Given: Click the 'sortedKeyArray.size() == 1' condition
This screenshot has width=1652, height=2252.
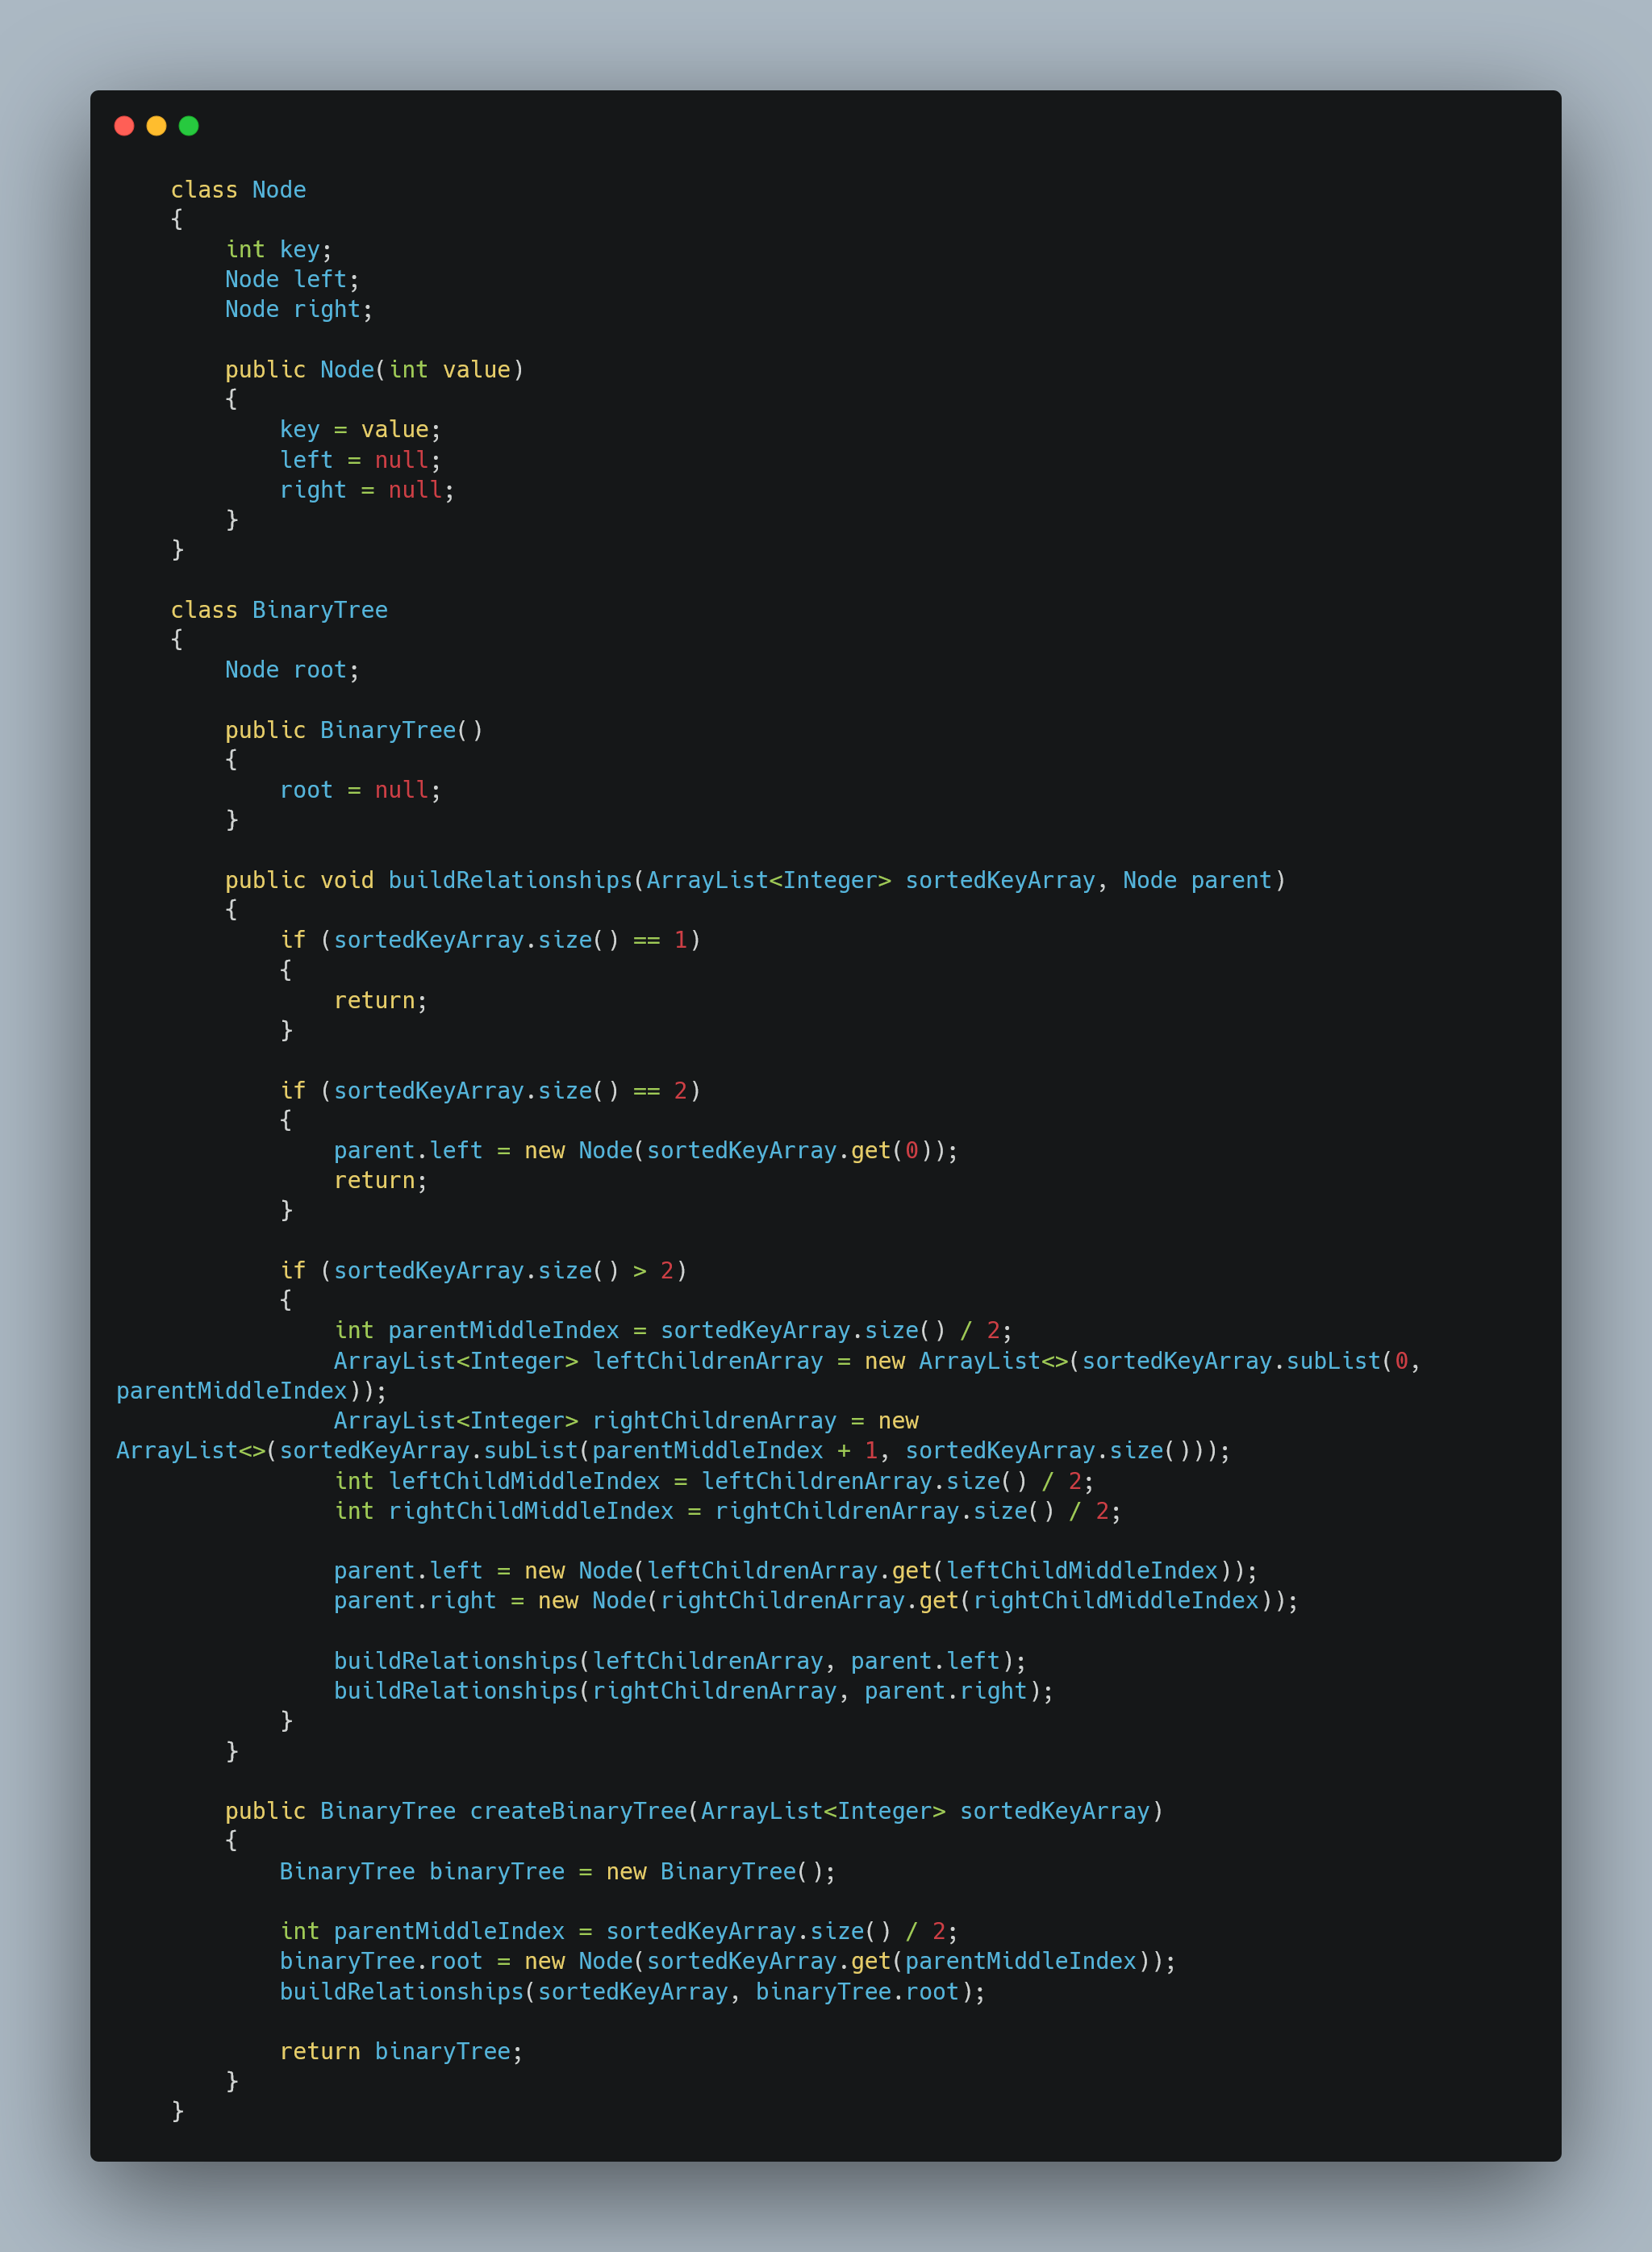Looking at the screenshot, I should 510,940.
